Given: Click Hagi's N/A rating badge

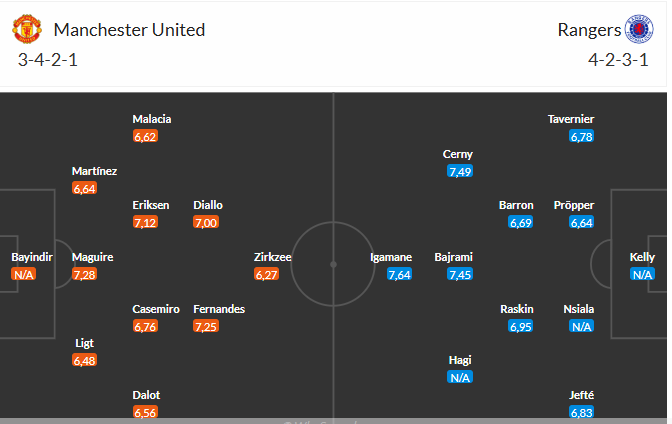Looking at the screenshot, I should pyautogui.click(x=460, y=377).
